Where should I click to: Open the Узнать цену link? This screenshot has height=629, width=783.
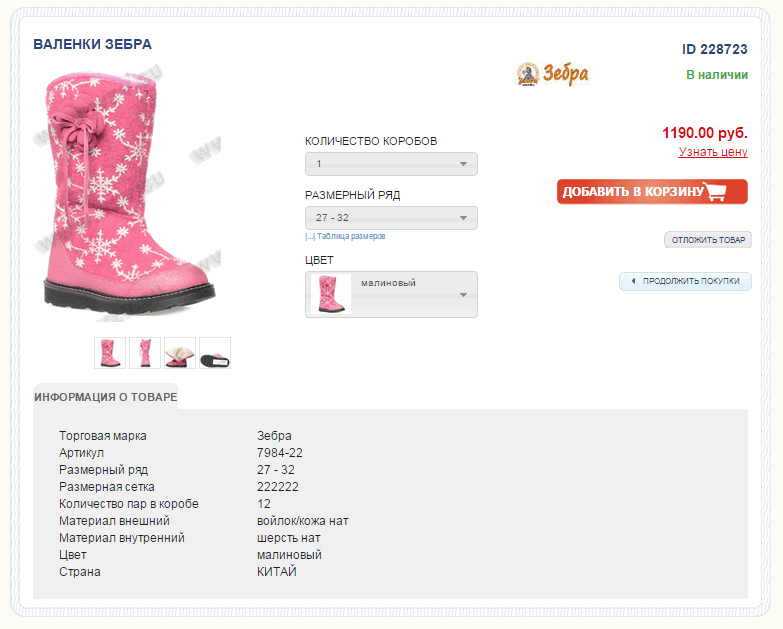click(x=713, y=152)
